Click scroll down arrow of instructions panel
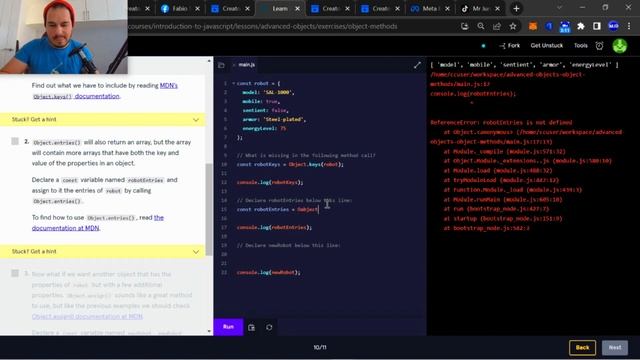640x360 pixels. coord(209,331)
